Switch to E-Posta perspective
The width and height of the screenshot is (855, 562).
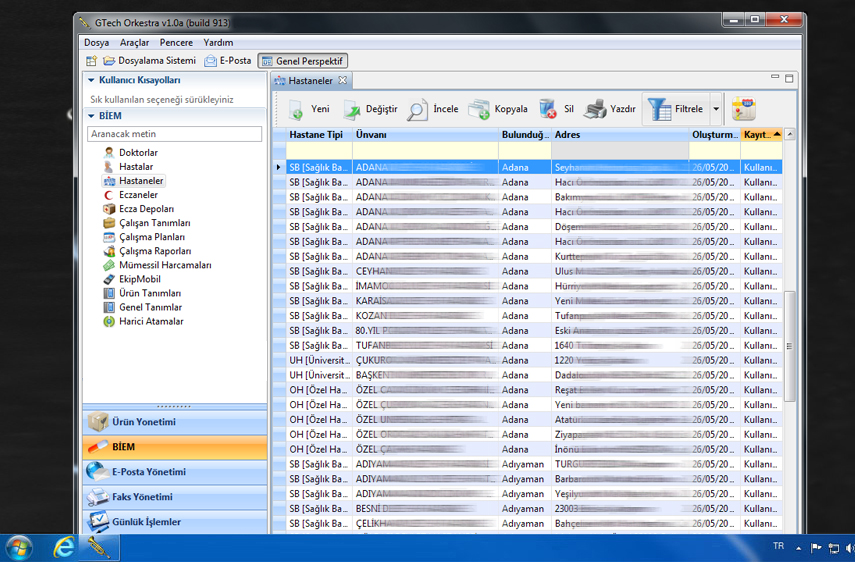click(228, 61)
